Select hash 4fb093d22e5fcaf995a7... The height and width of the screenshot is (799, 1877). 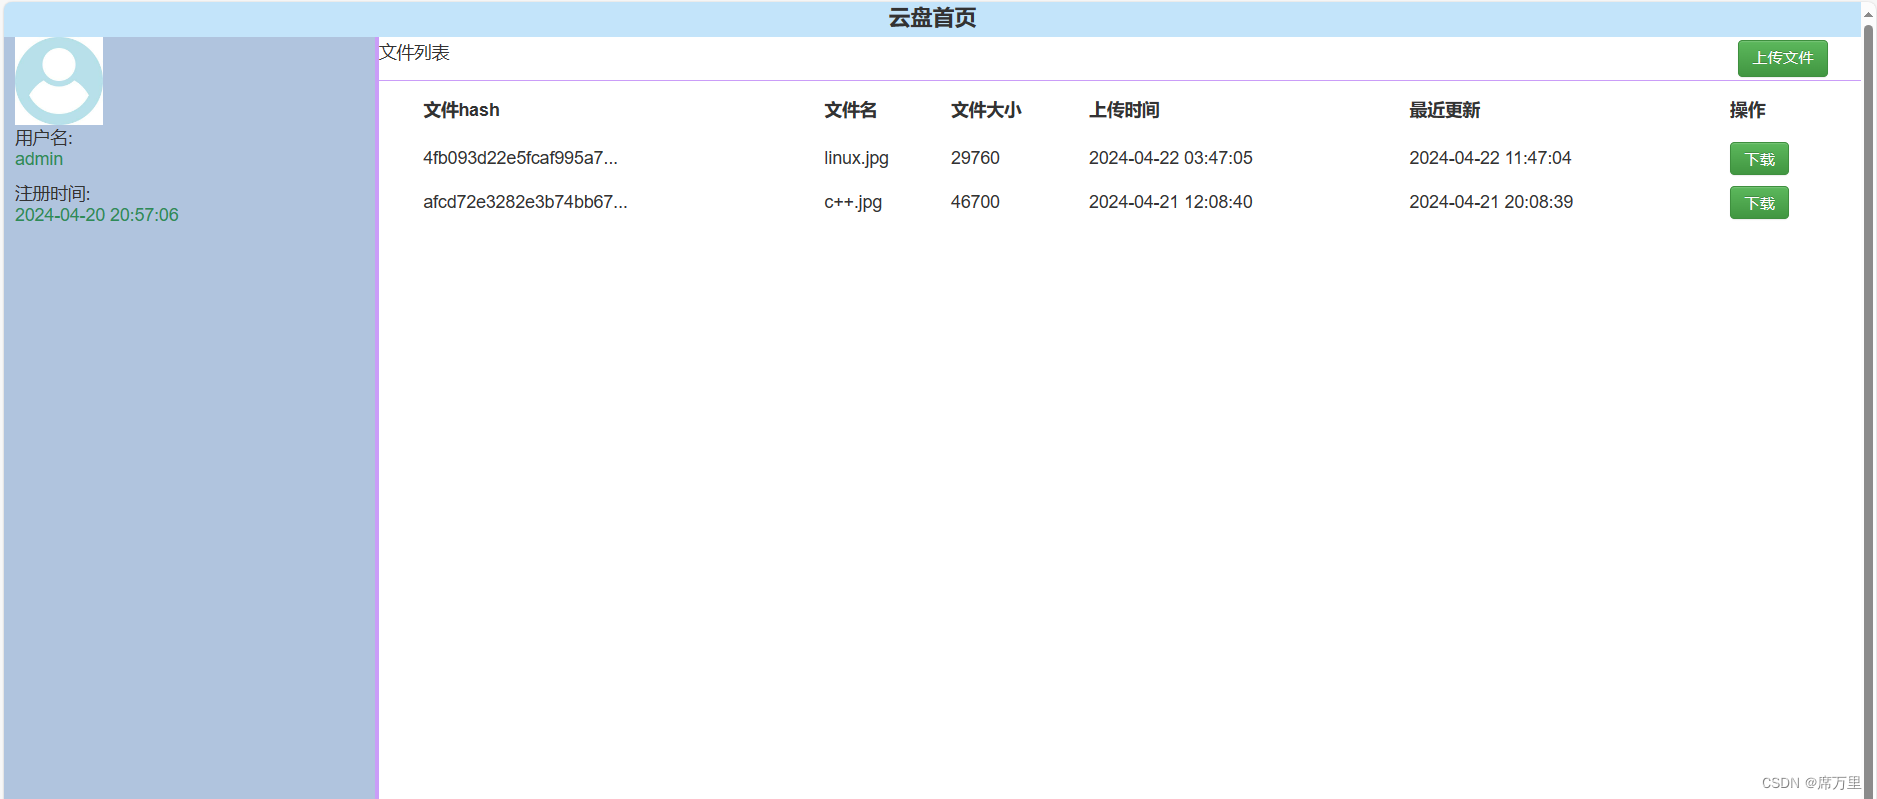pyautogui.click(x=520, y=158)
